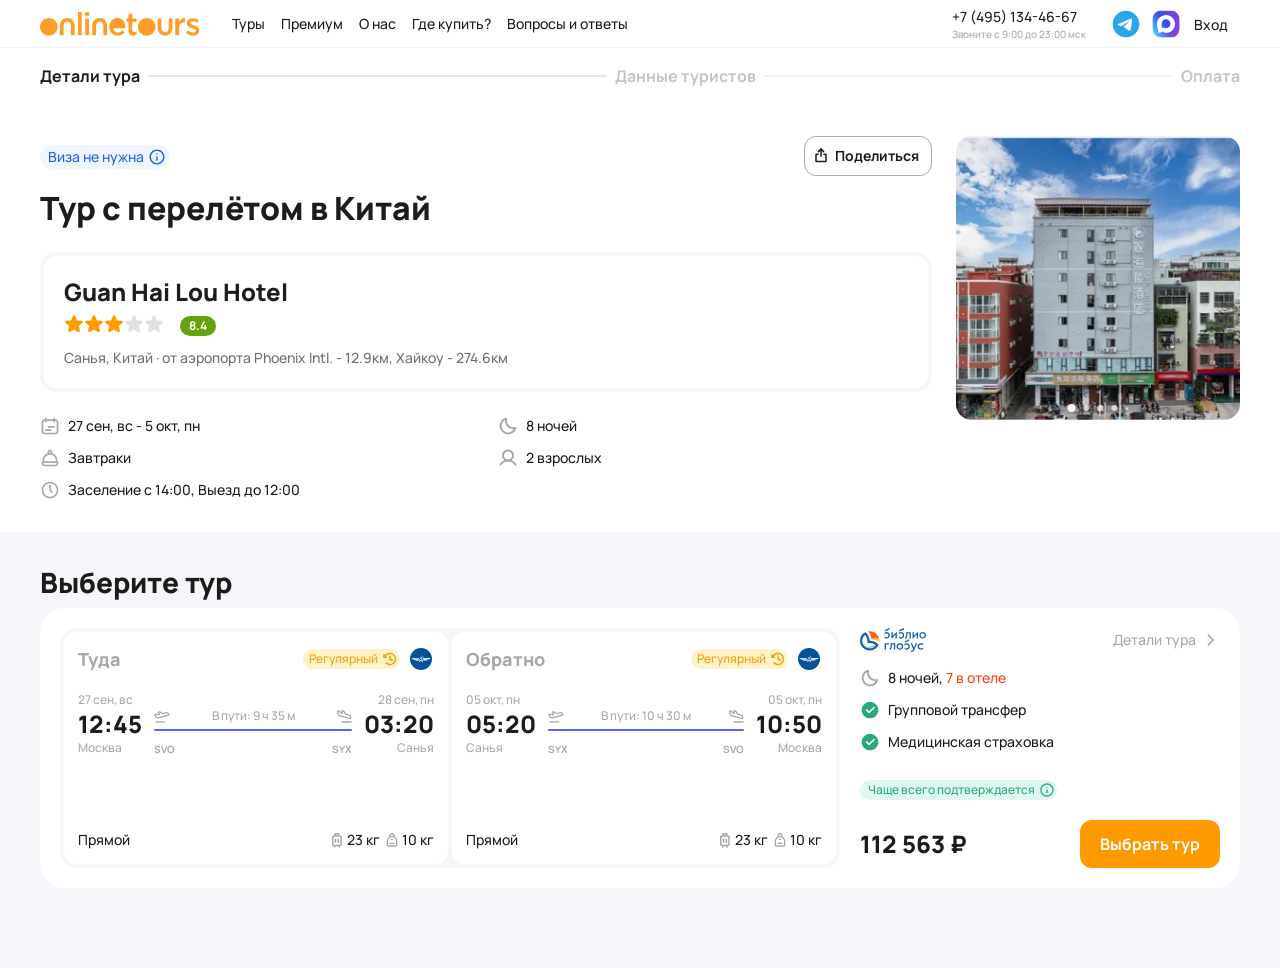Image resolution: width=1280 pixels, height=968 pixels.
Task: Click departure time 12:45
Action: click(x=110, y=725)
